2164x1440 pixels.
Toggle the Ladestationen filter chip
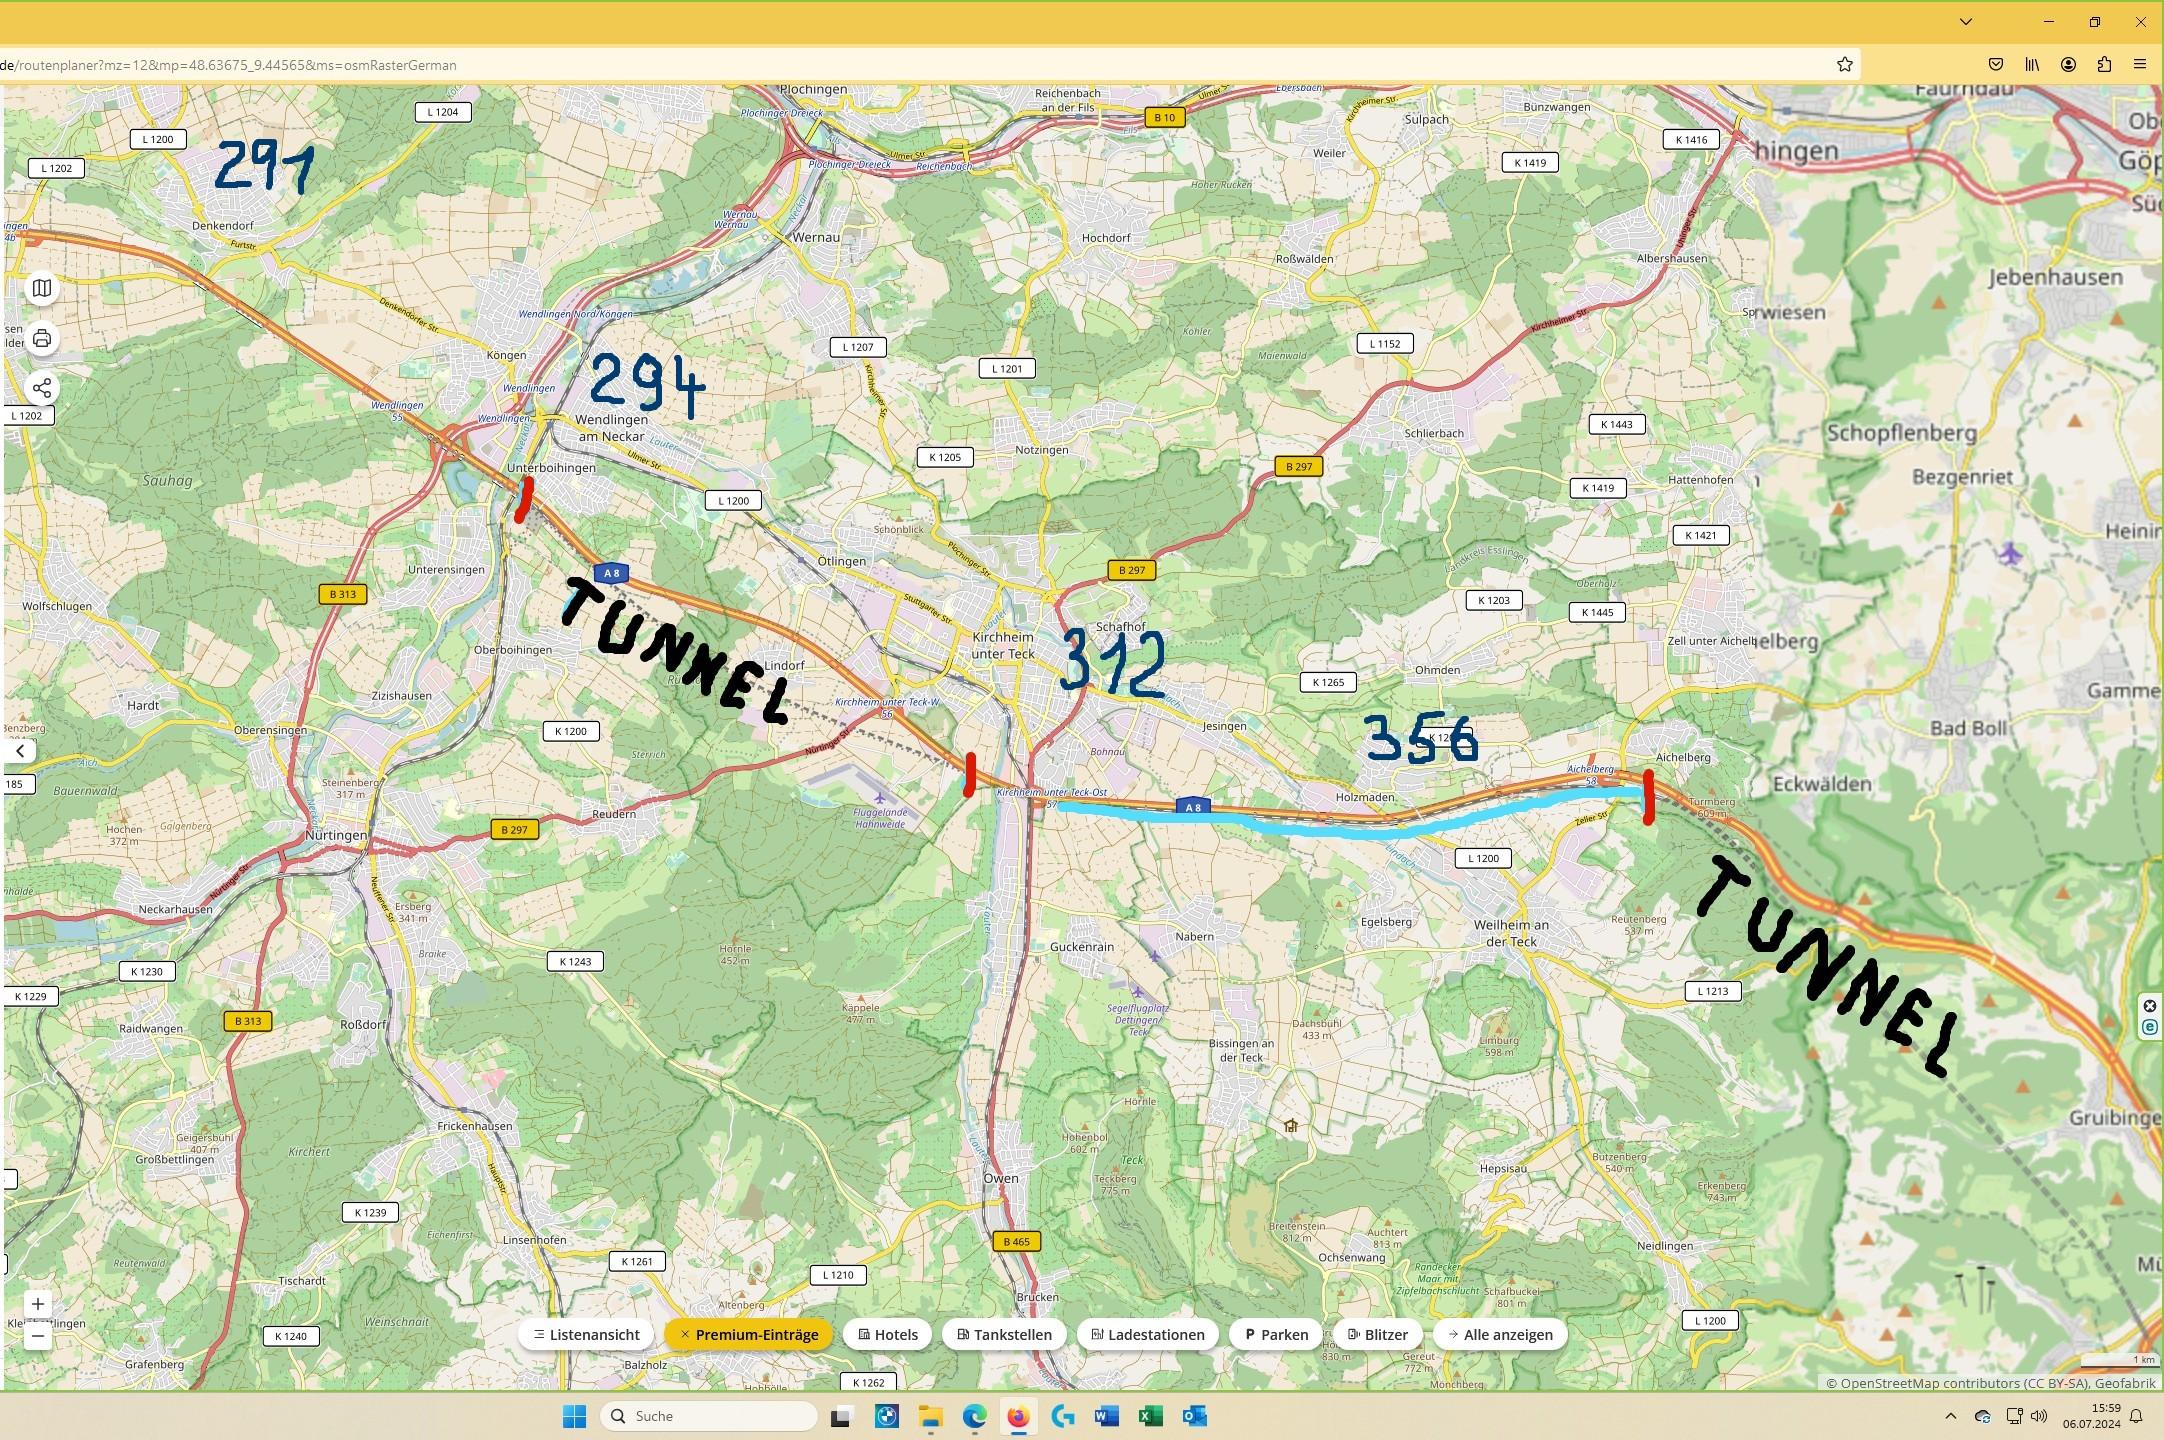tap(1147, 1334)
